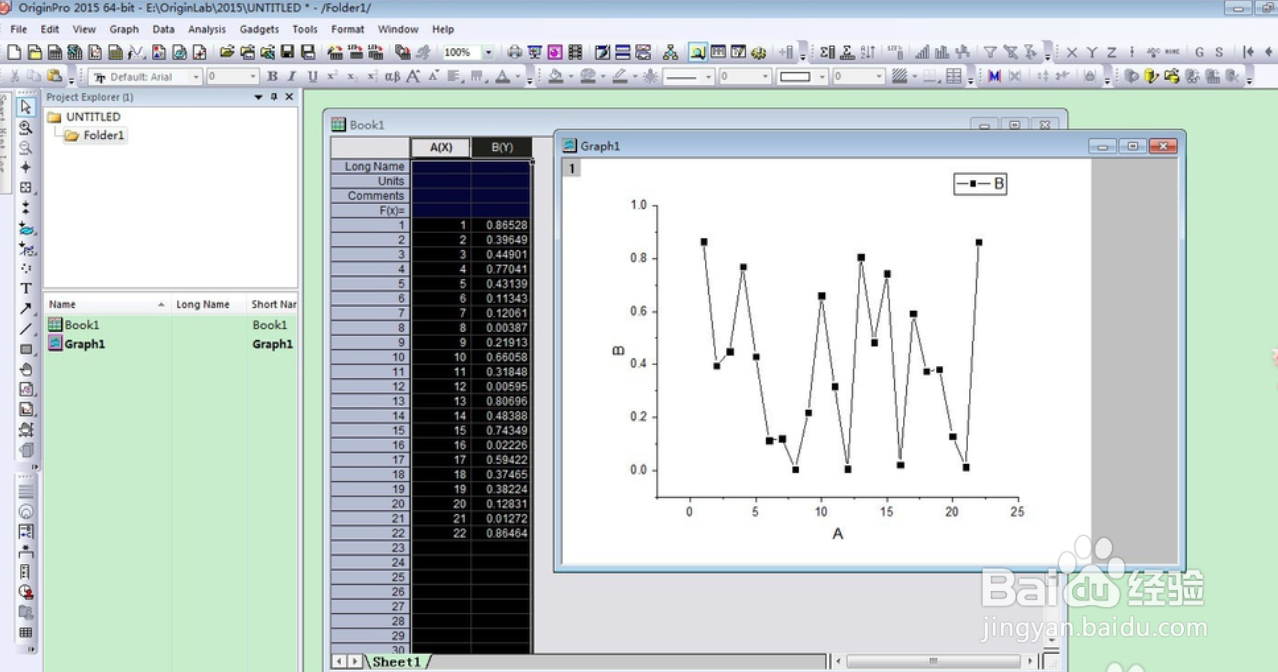1278x672 pixels.
Task: Click the Sort columns icon
Action: [867, 52]
